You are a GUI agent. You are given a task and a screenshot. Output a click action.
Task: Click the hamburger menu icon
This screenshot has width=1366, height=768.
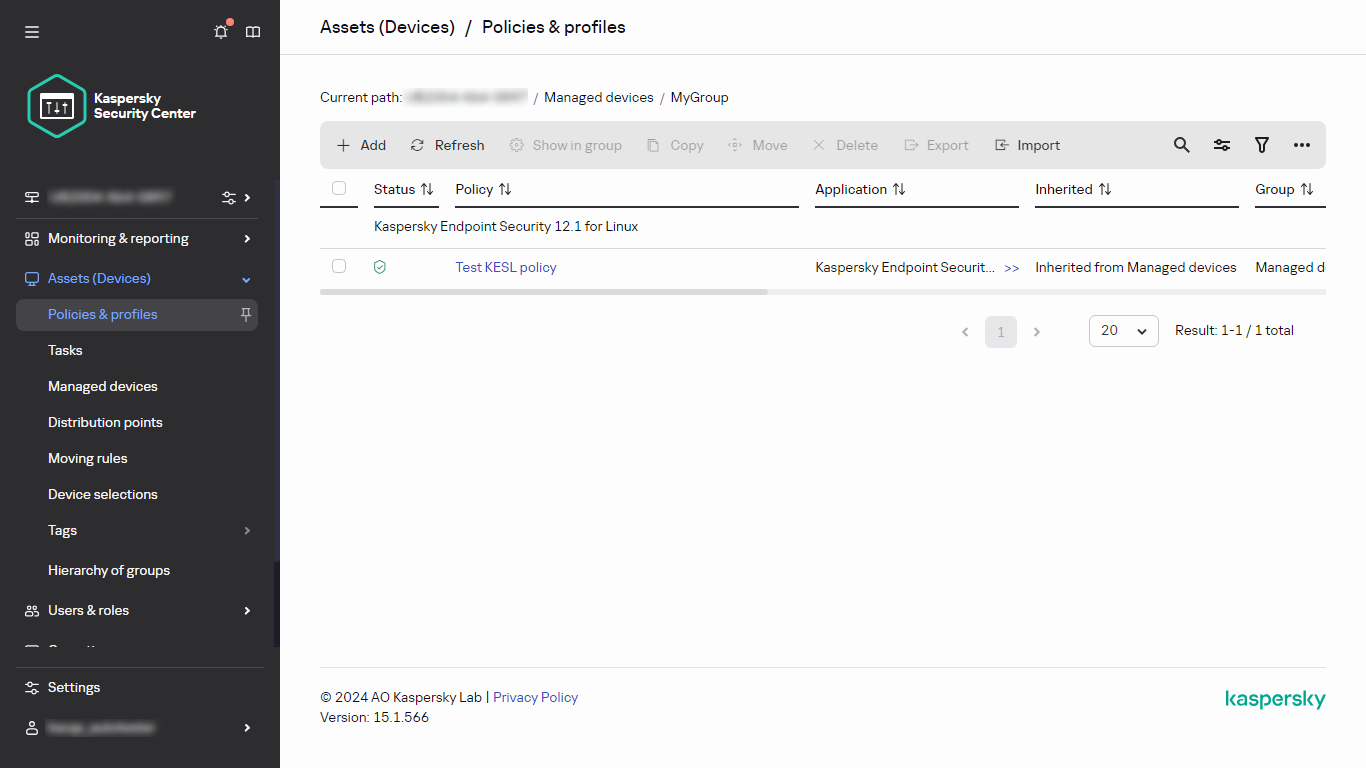click(31, 31)
